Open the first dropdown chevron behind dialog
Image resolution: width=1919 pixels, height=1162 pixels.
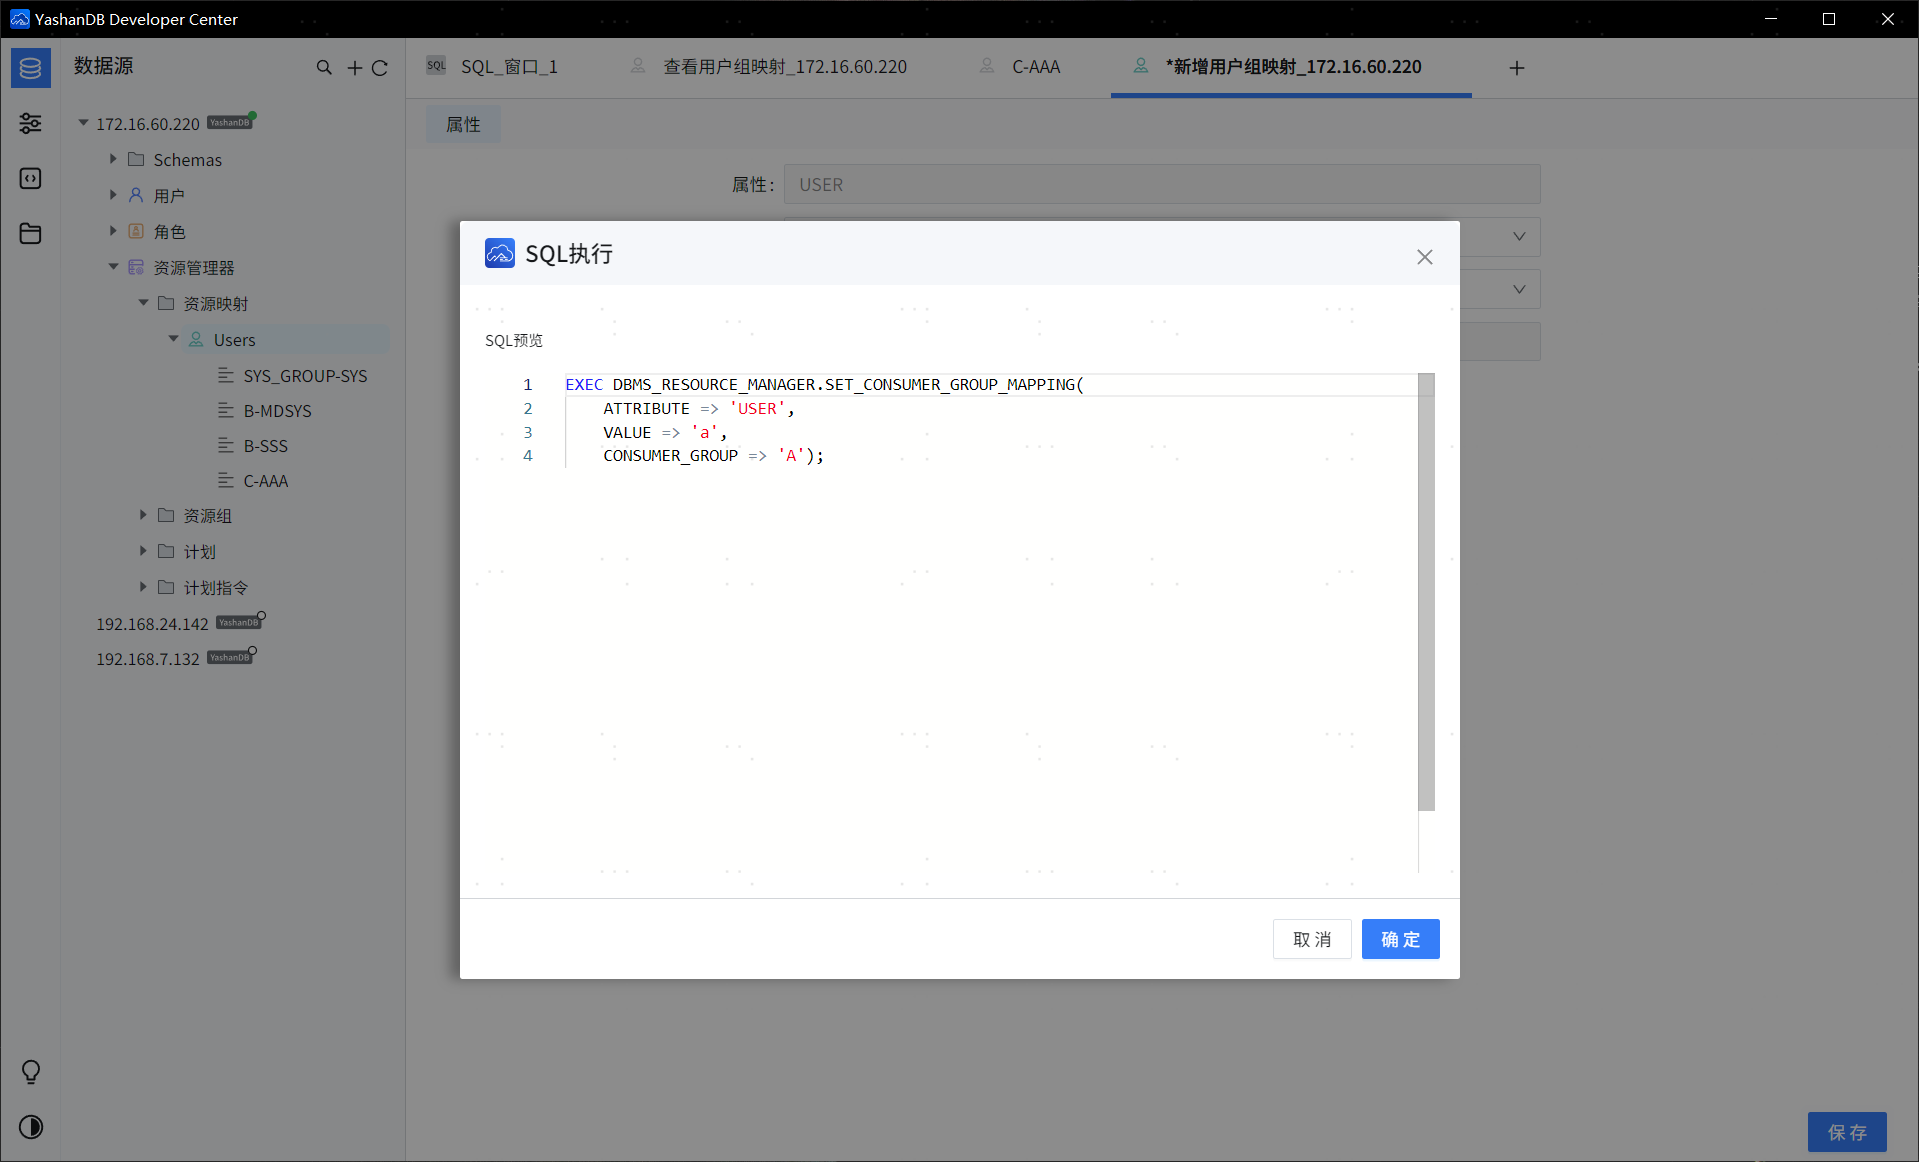click(1519, 237)
